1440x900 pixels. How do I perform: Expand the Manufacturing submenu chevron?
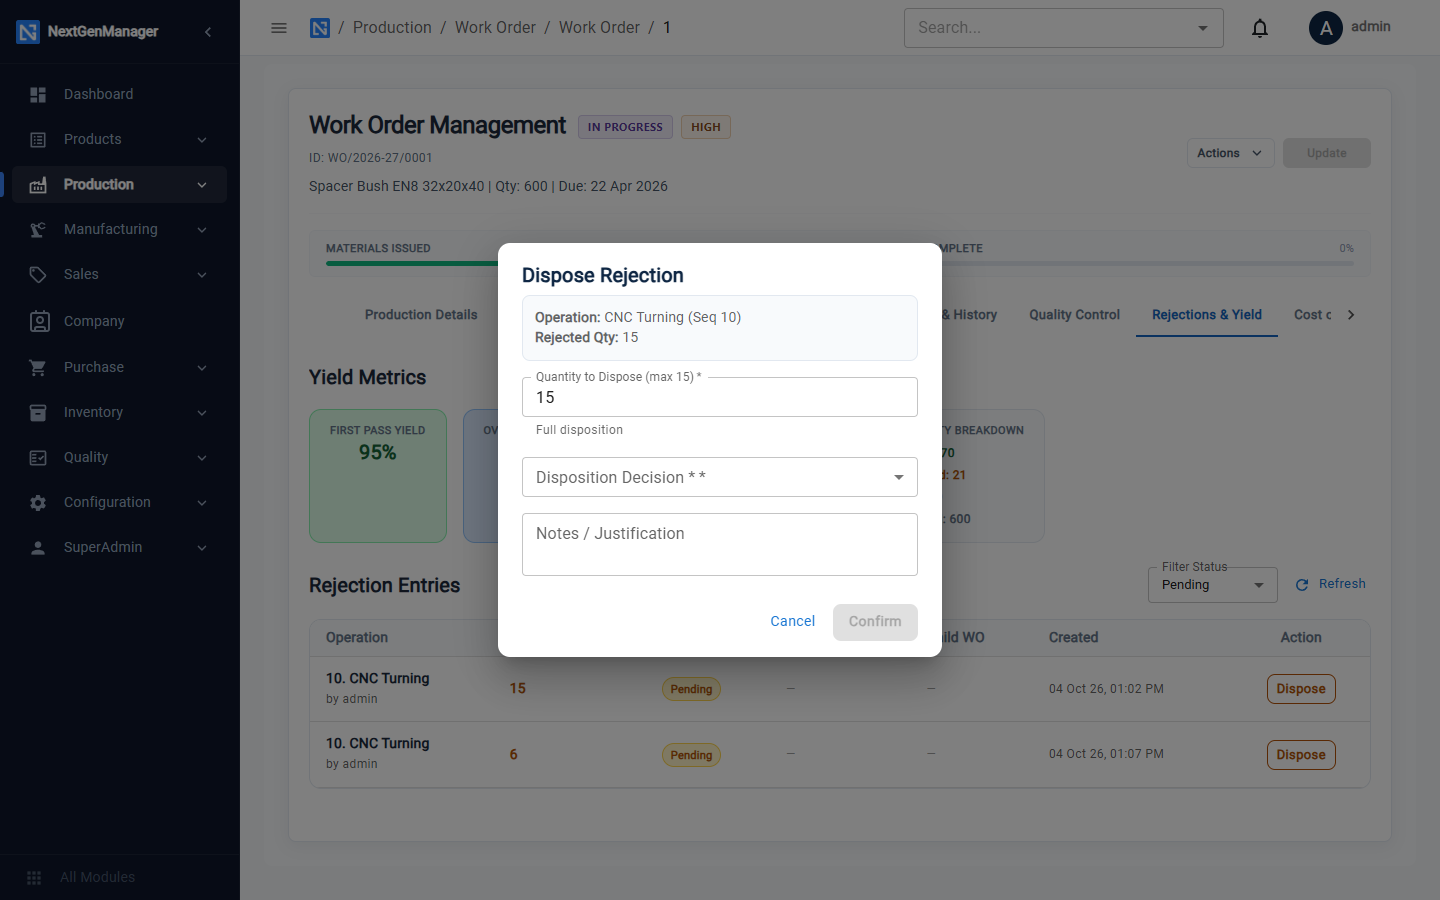tap(202, 230)
